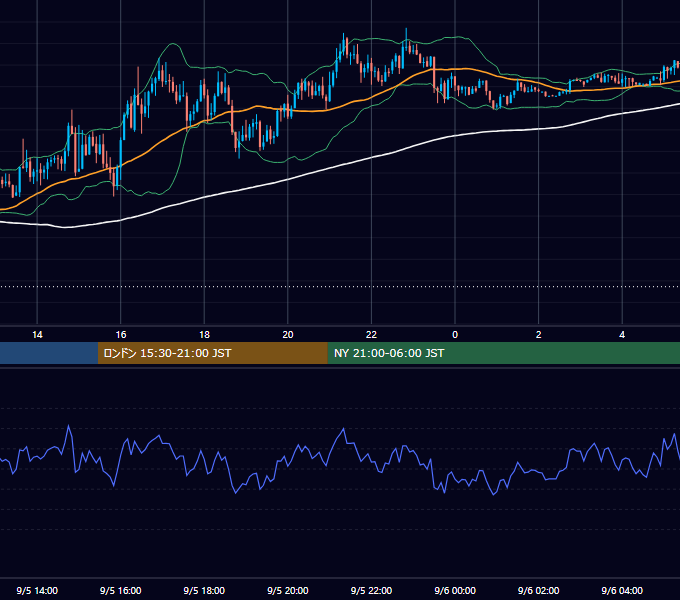Click the hour label 2 on price chart axis
This screenshot has width=680, height=600.
point(539,335)
